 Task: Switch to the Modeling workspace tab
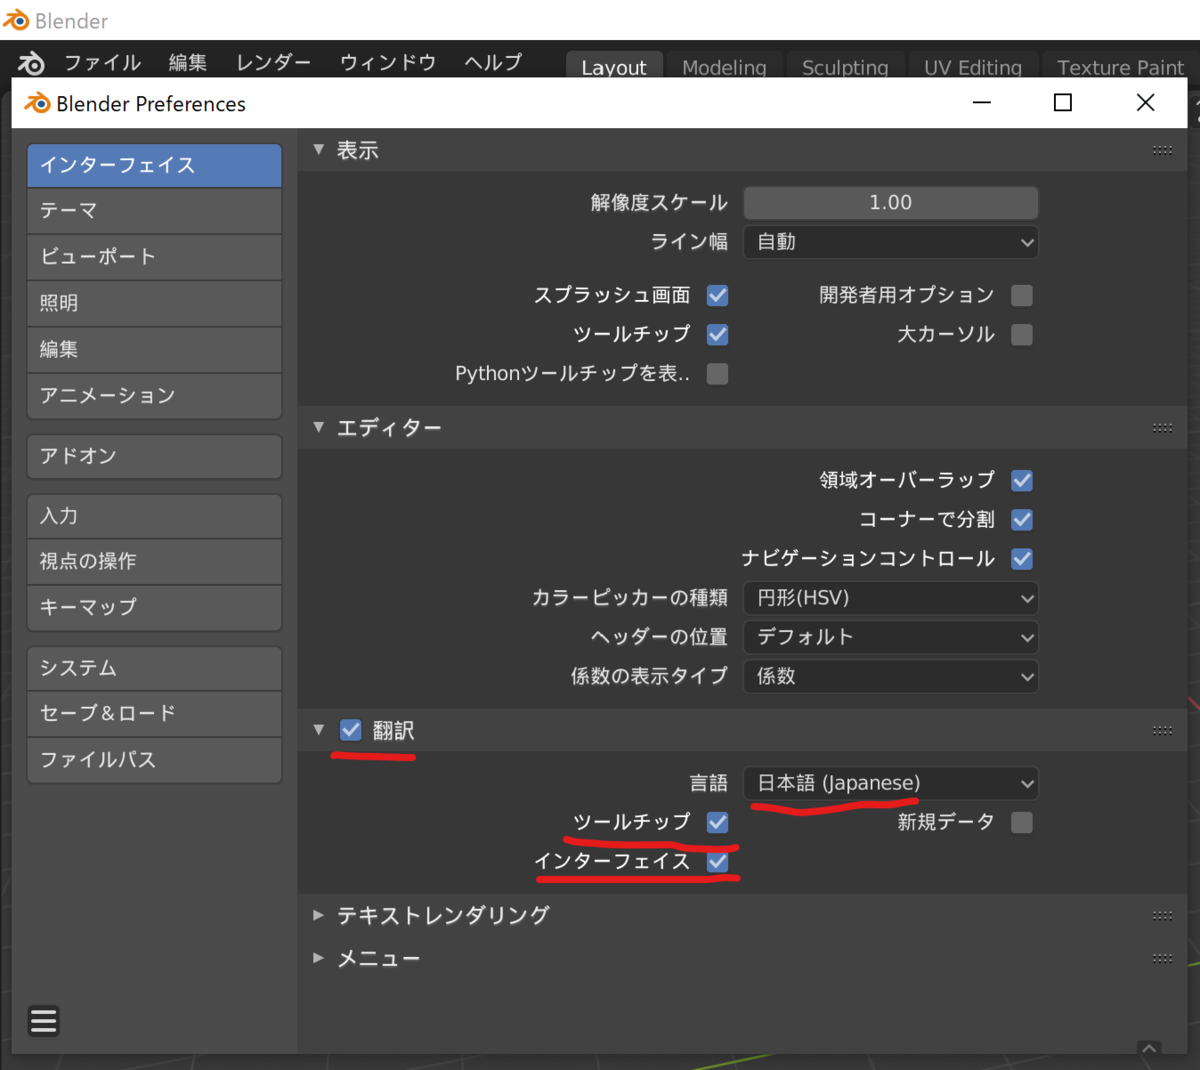coord(724,66)
